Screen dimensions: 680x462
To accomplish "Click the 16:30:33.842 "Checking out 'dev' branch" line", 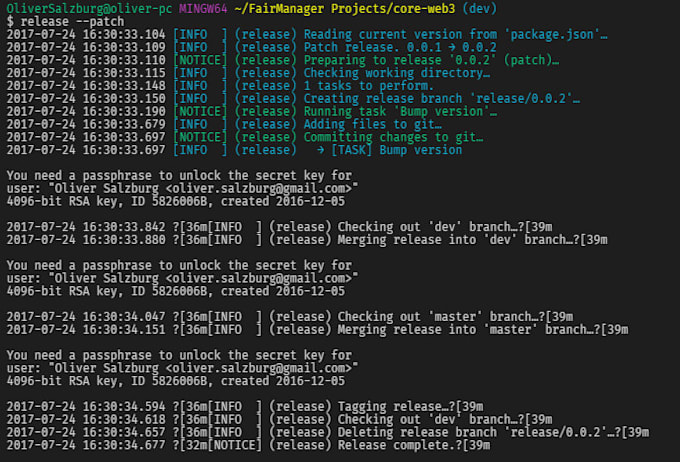I will [x=279, y=227].
